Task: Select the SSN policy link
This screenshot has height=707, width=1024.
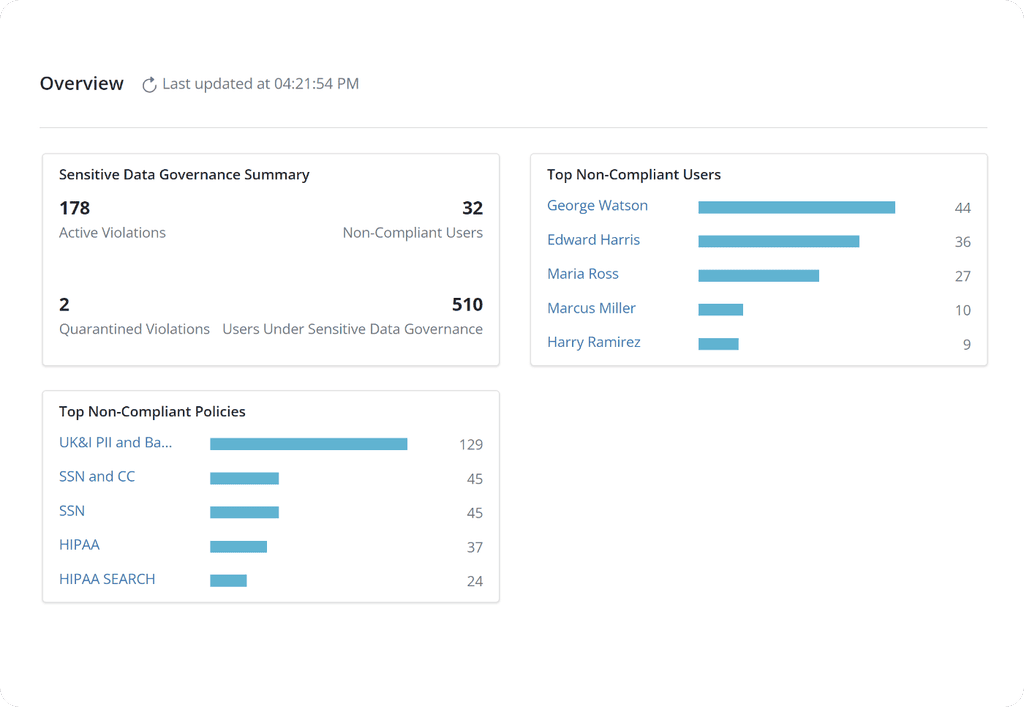Action: (71, 510)
